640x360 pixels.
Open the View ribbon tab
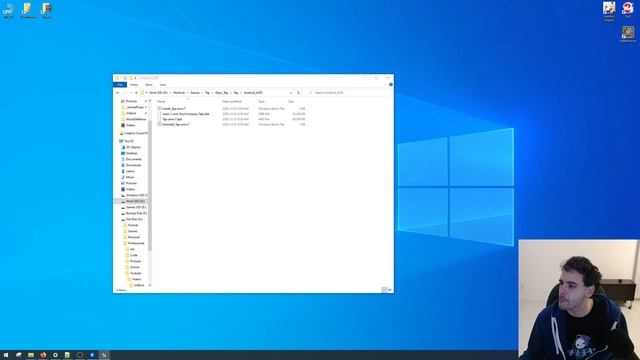coord(163,84)
